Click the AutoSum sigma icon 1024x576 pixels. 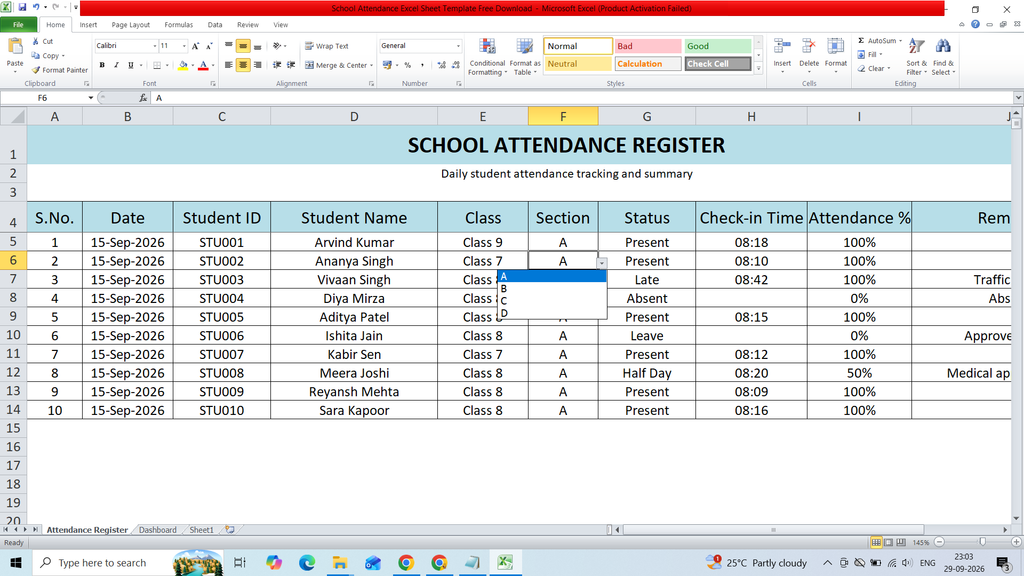pos(861,40)
